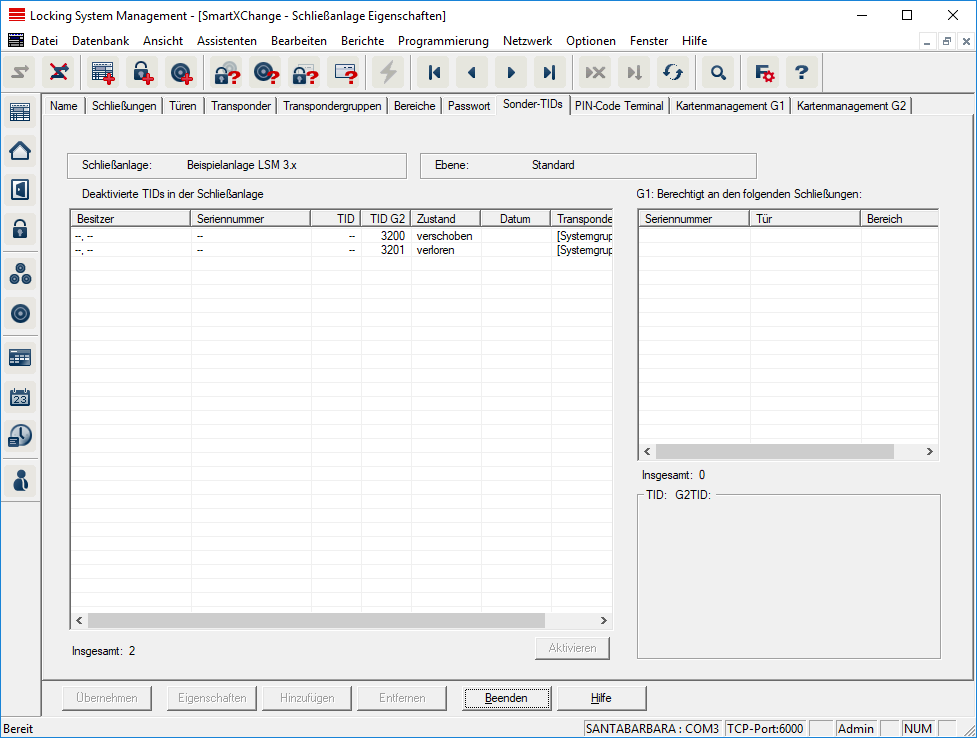Open the Programmierung menu

pos(443,41)
